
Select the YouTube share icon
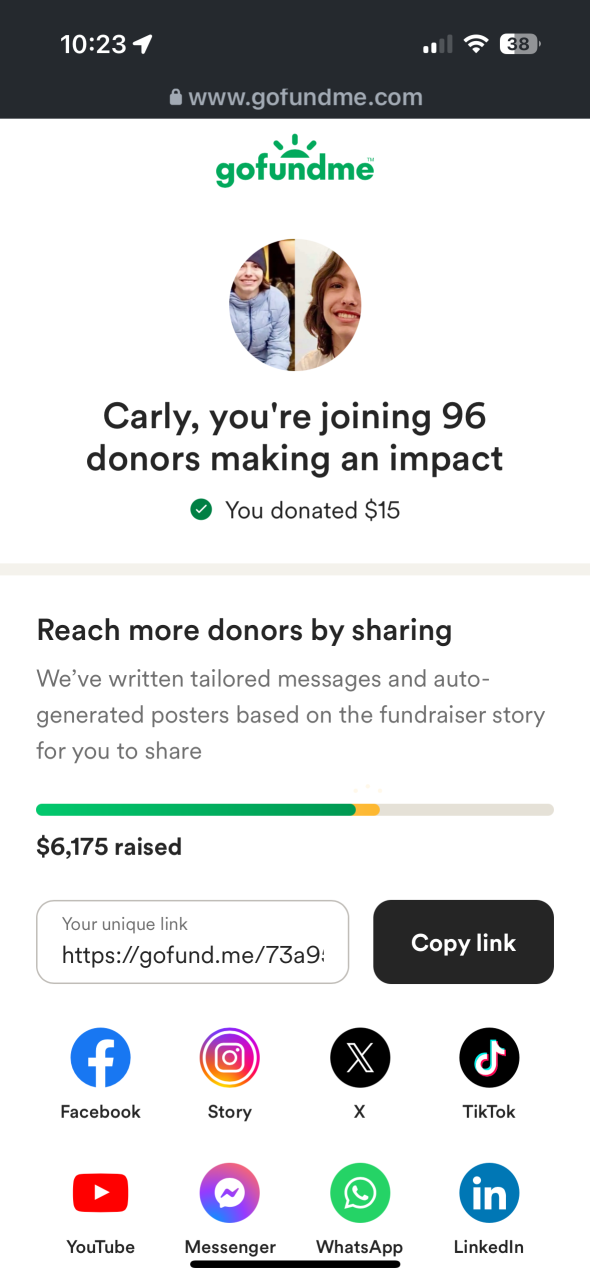100,1193
